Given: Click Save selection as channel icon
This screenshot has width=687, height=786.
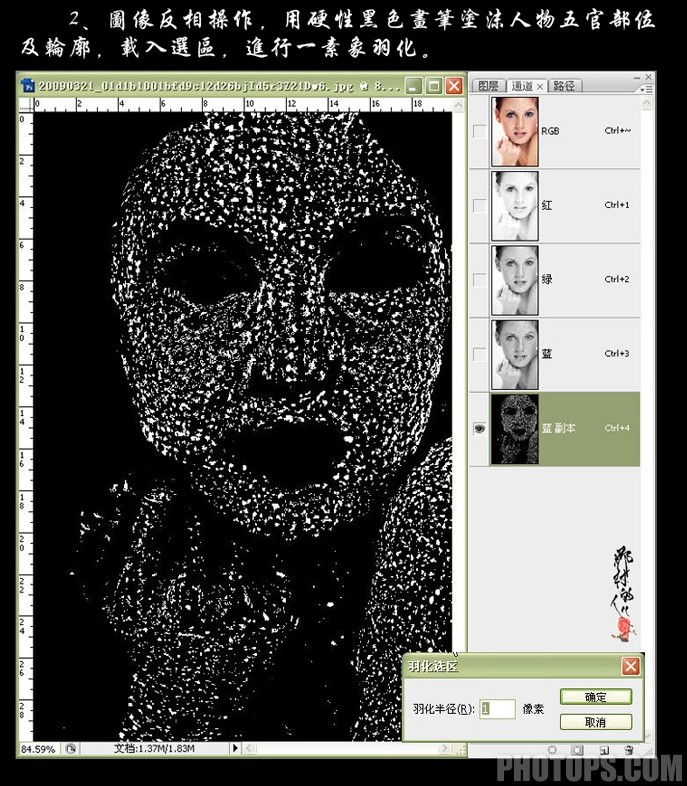Looking at the screenshot, I should point(578,750).
